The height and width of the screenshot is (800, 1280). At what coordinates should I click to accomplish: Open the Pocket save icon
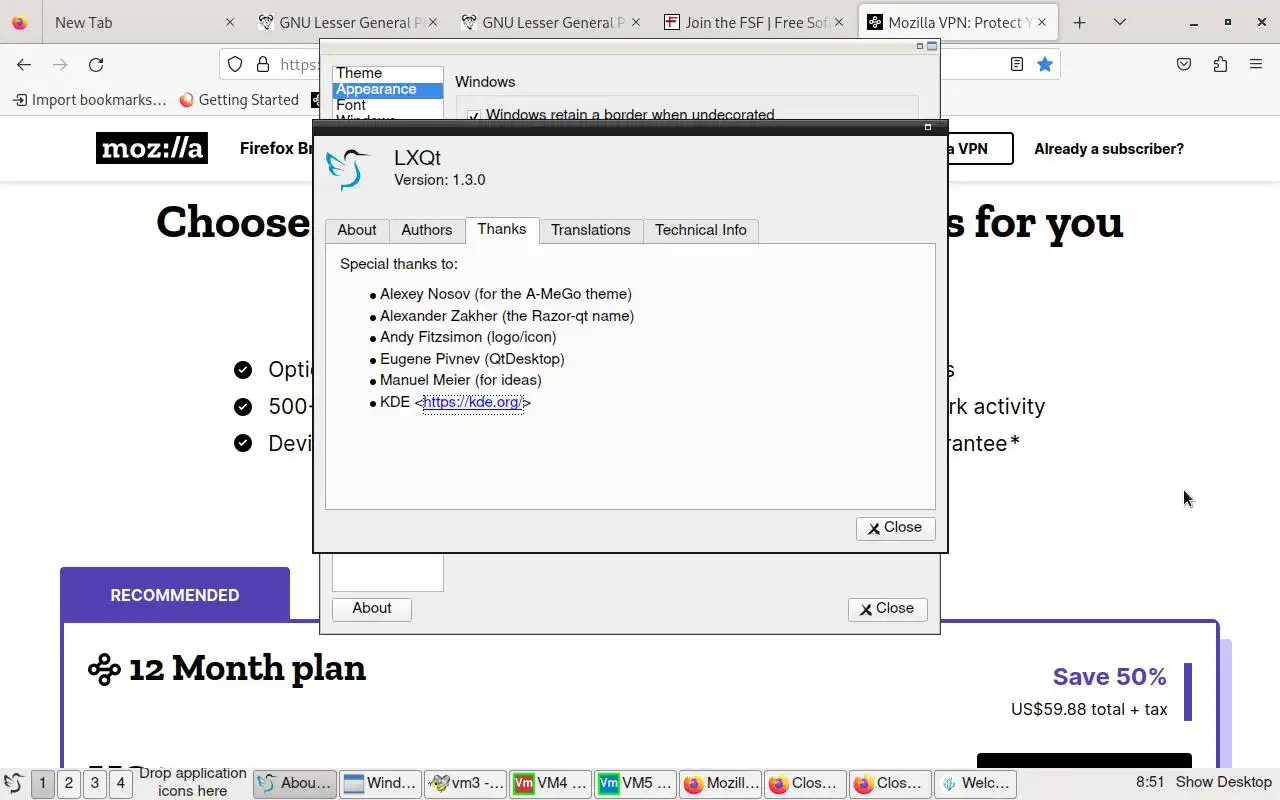pyautogui.click(x=1184, y=64)
